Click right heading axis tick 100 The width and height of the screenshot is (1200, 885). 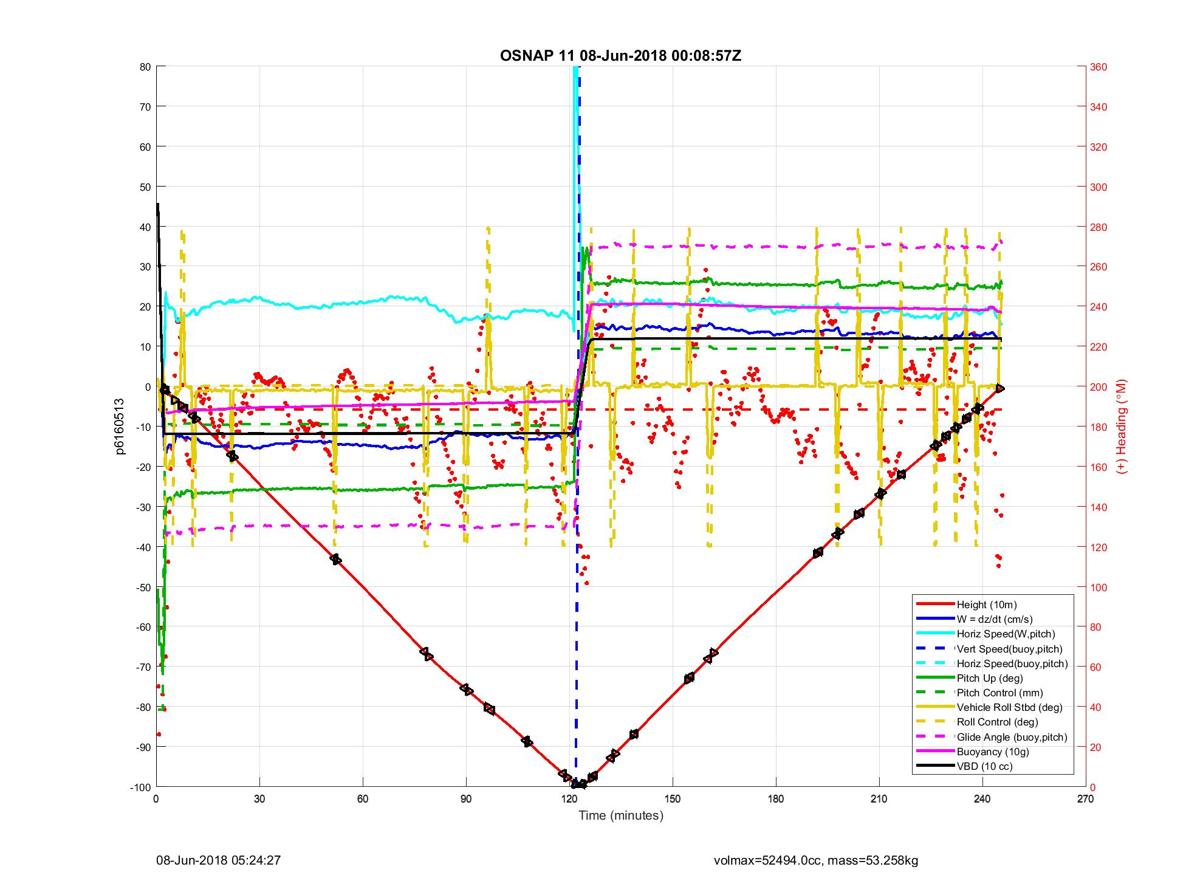pos(1099,587)
